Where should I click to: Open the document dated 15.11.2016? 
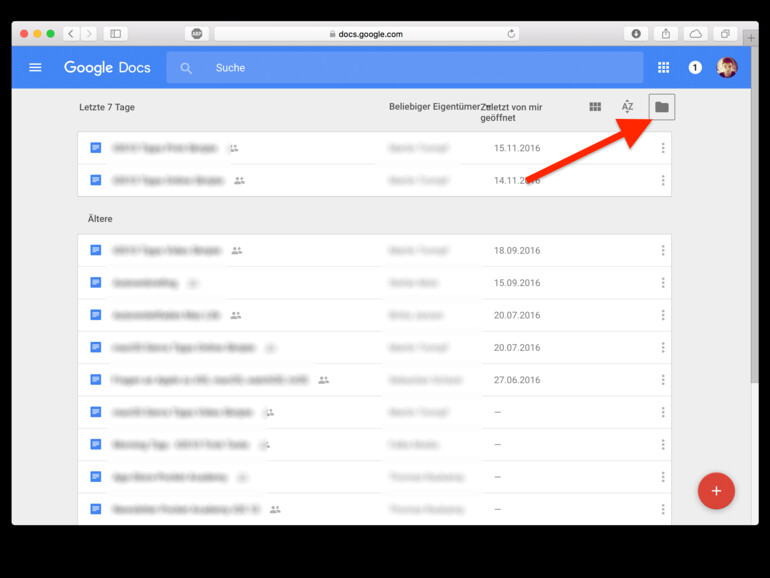(374, 148)
